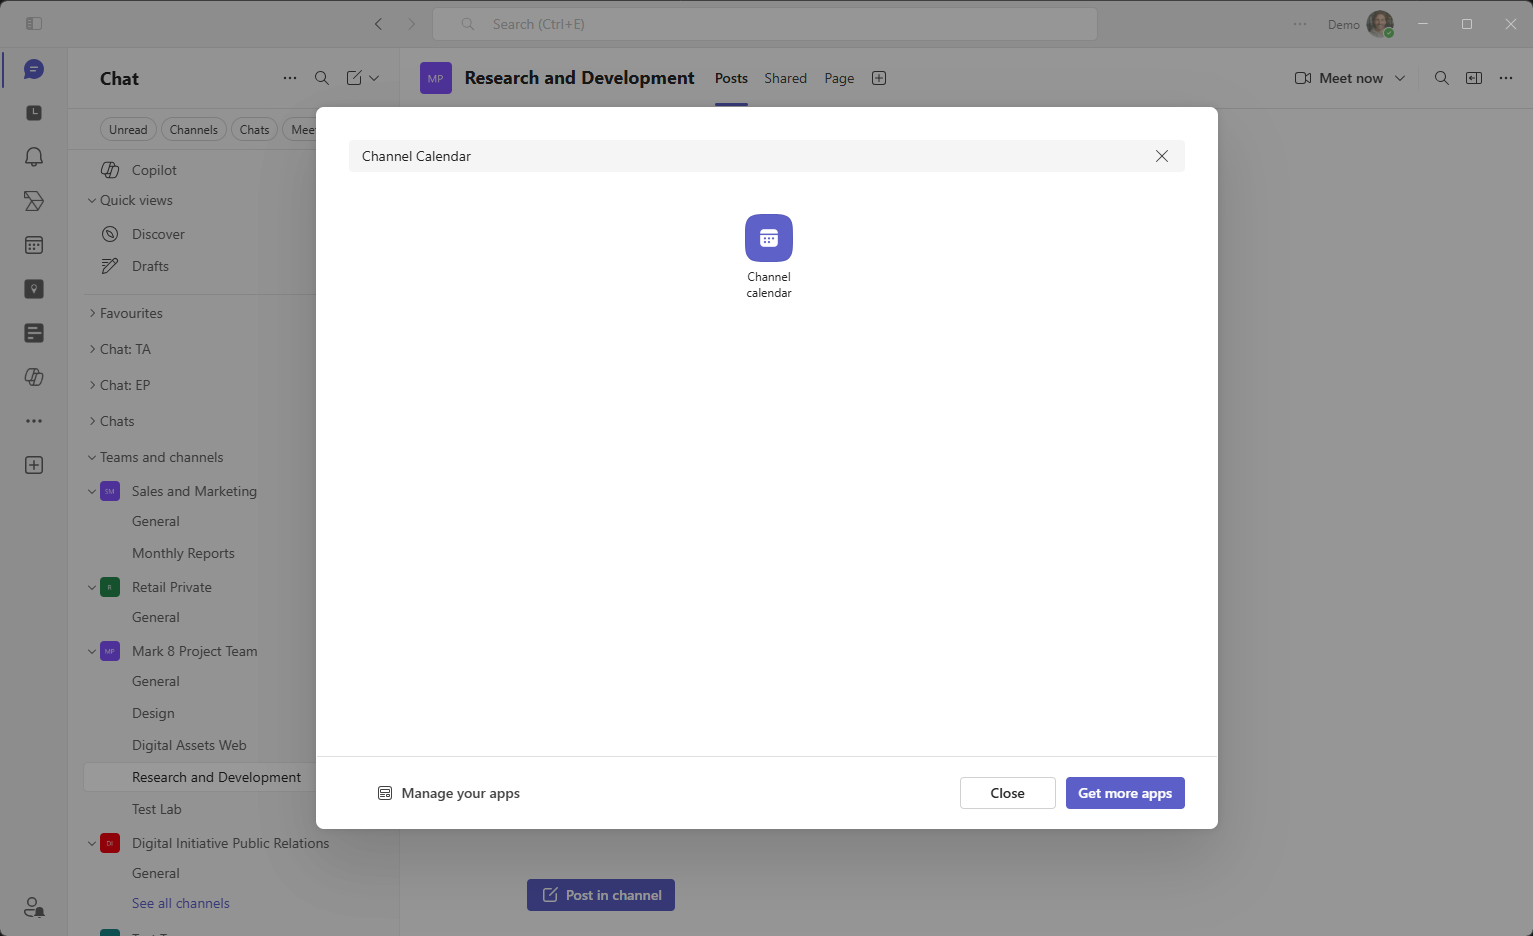
Task: Open the Activity bell icon
Action: [x=34, y=157]
